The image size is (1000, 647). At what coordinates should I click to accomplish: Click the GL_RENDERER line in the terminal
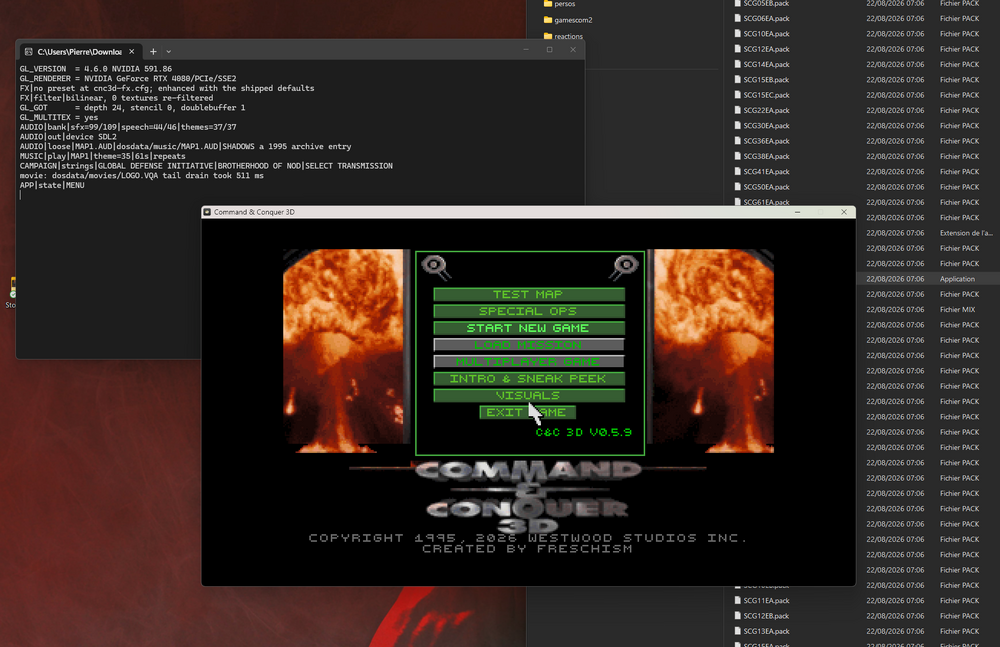click(x=128, y=78)
